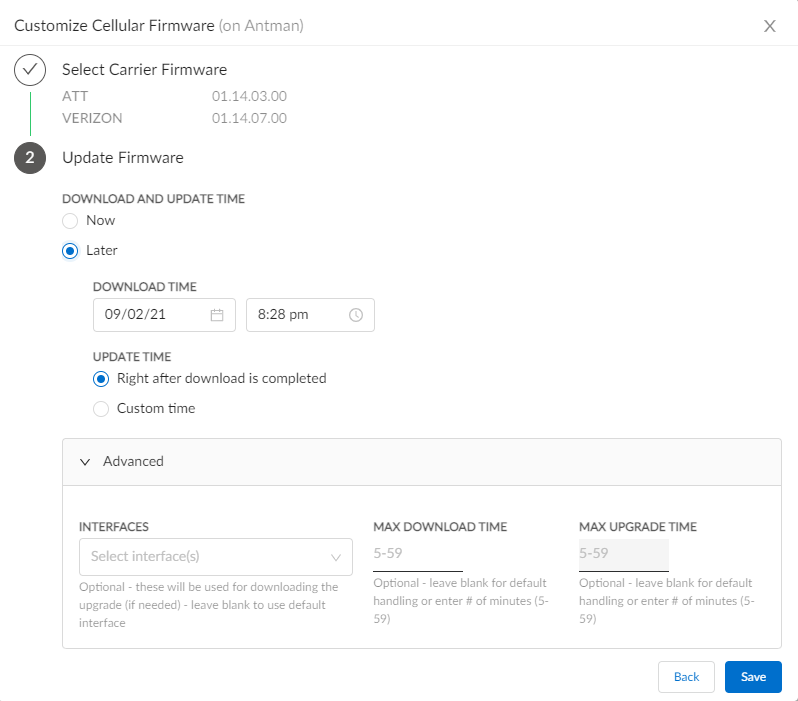This screenshot has width=798, height=701.
Task: Click the Interfaces dropdown arrow
Action: click(336, 557)
